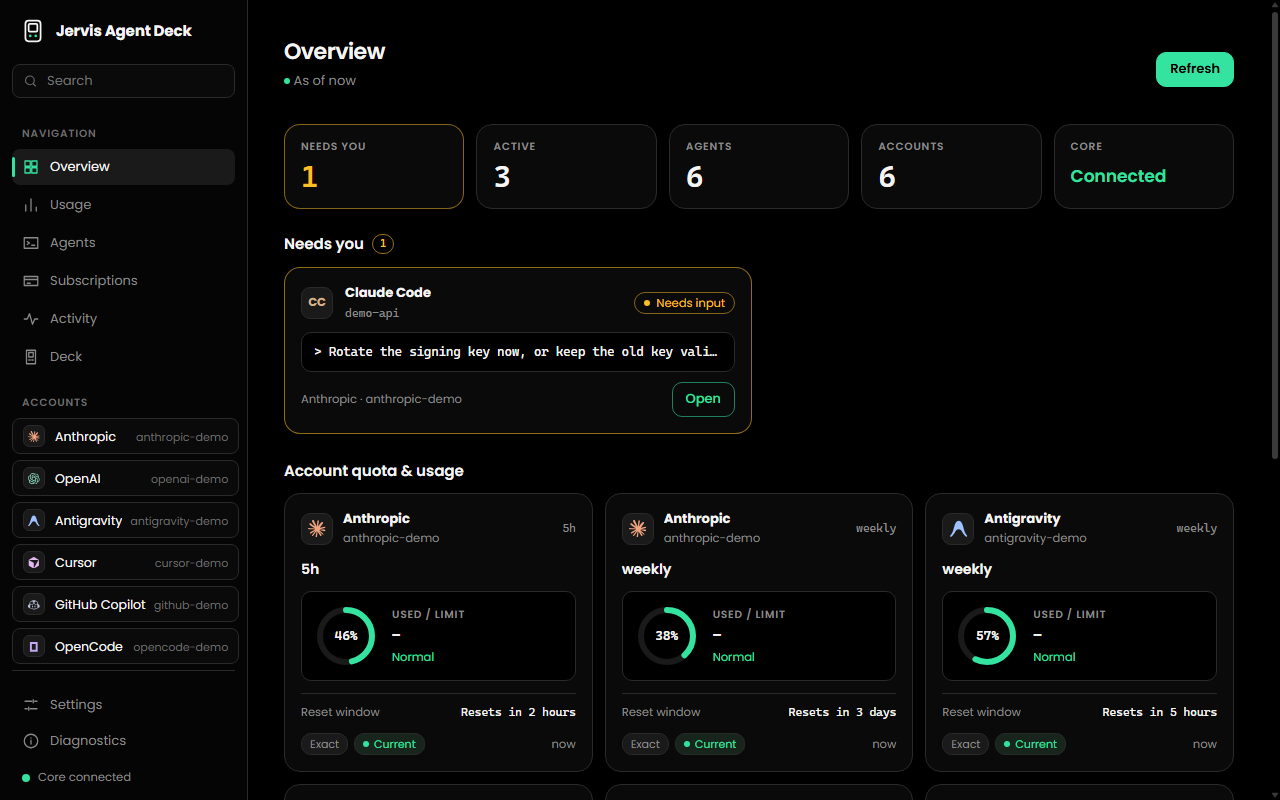Click the 38% usage ring gauge
The image size is (1280, 800).
click(x=667, y=636)
